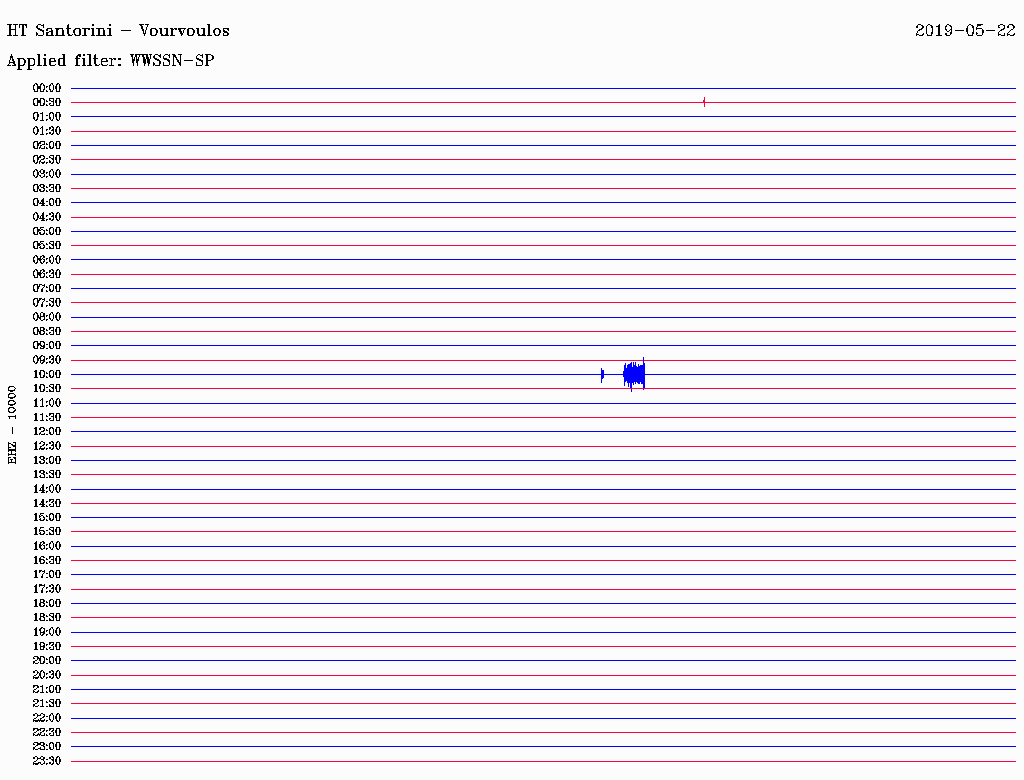This screenshot has height=780, width=1024.
Task: Click the 07:00 time label
Action: (47, 289)
